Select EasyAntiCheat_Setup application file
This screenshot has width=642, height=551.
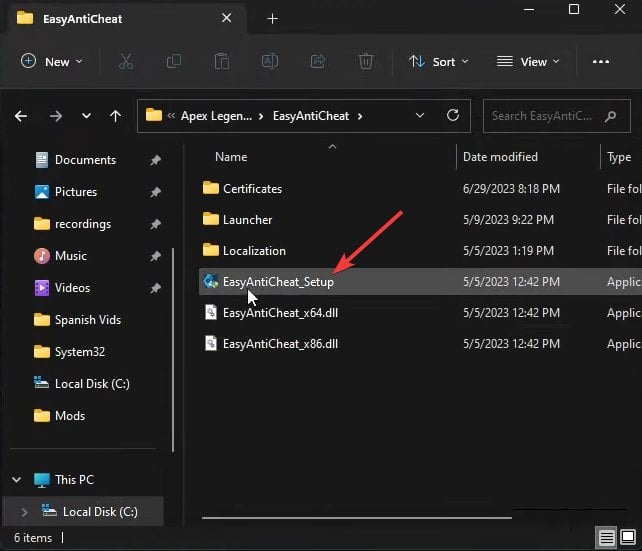point(420,282)
